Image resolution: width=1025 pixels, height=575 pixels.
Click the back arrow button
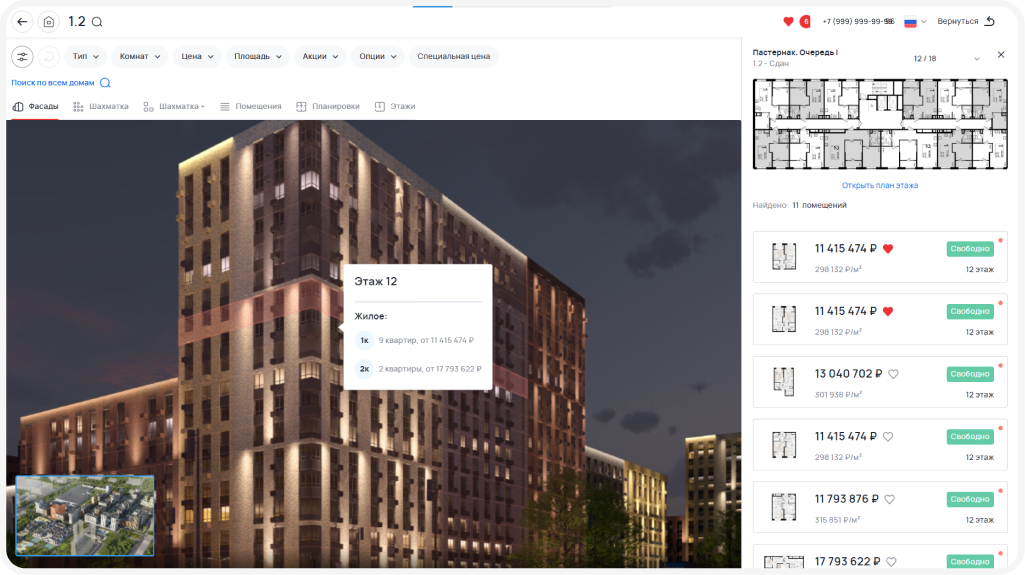(x=22, y=22)
